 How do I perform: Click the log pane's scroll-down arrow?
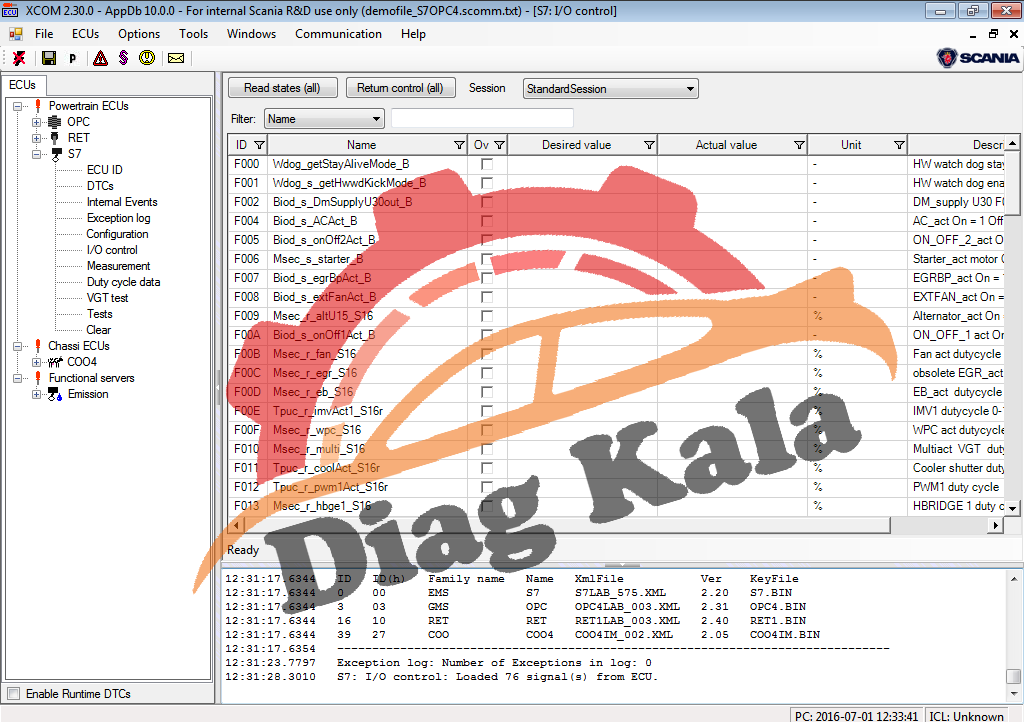pyautogui.click(x=1014, y=694)
